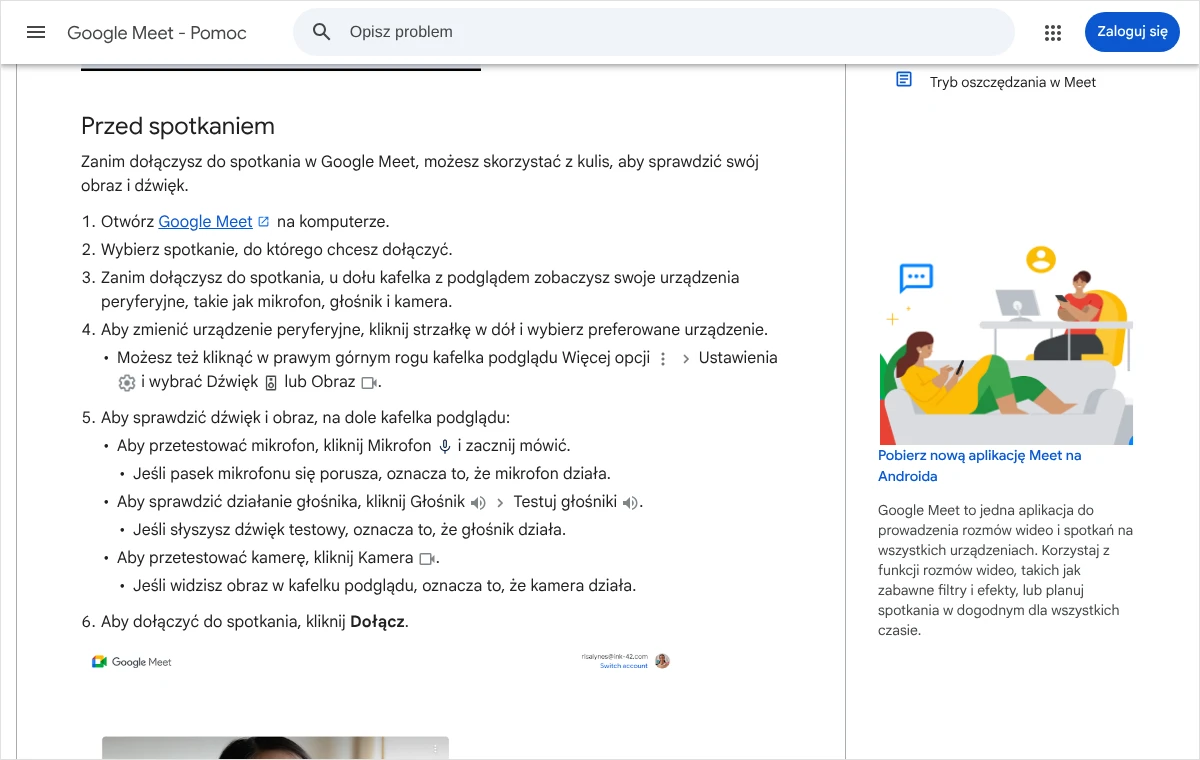Click the Google Meet to jedna aplikacja description
The width and height of the screenshot is (1200, 760).
(1005, 570)
